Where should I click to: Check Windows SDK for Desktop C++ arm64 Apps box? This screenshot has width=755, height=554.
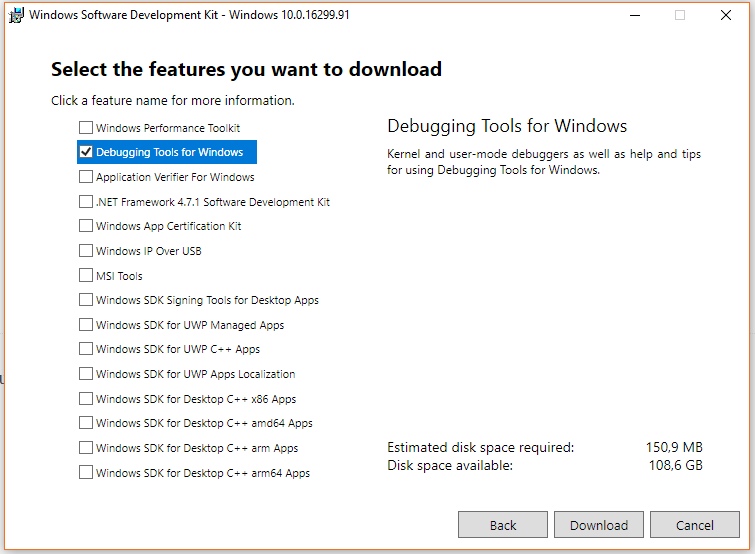pos(86,473)
